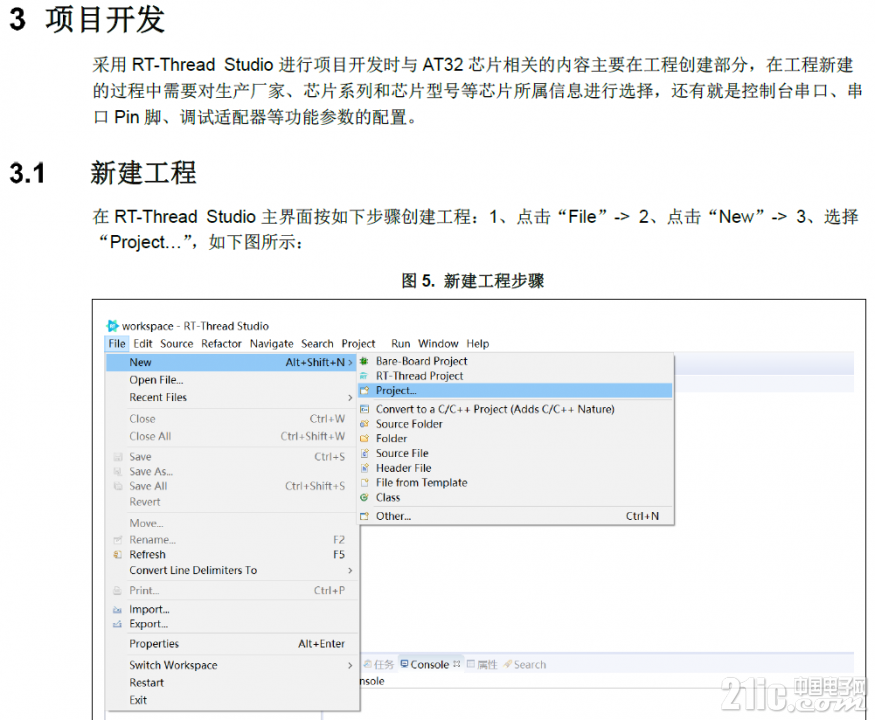Click the RT-Thread Studio window logo icon
The width and height of the screenshot is (875, 720).
(x=112, y=325)
